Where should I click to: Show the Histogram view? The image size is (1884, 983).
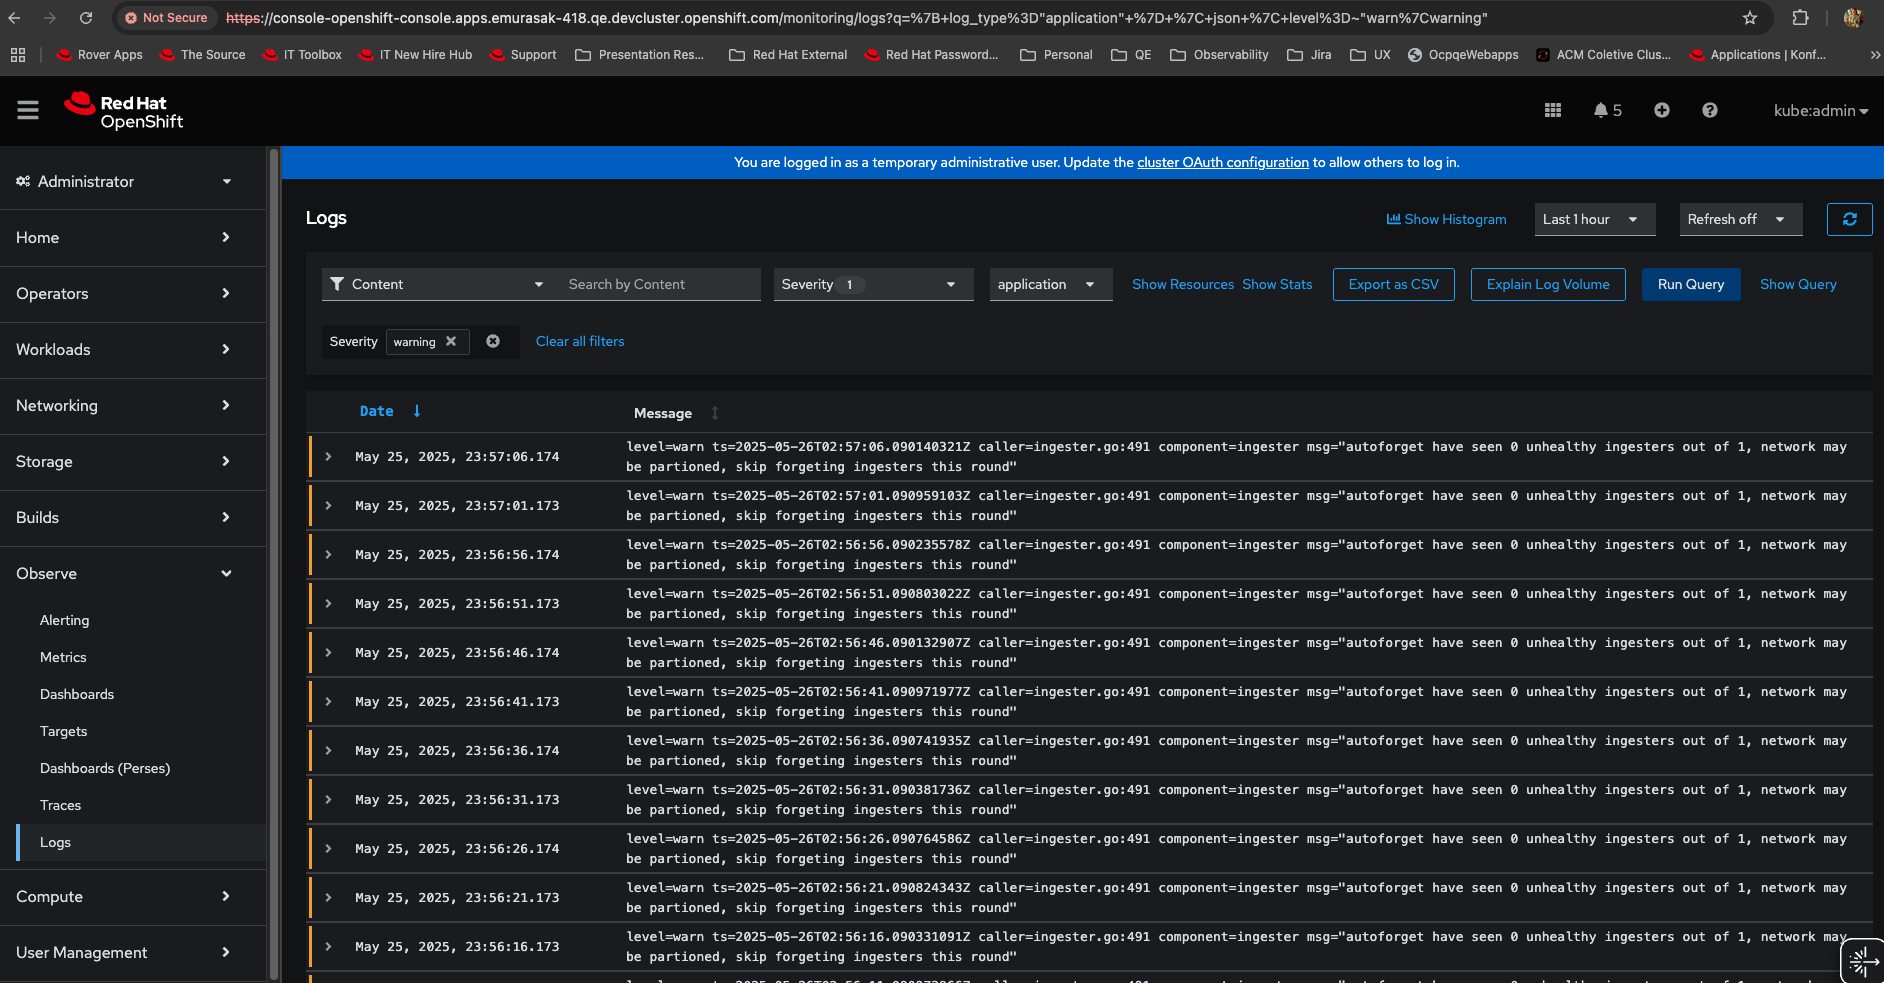tap(1446, 219)
